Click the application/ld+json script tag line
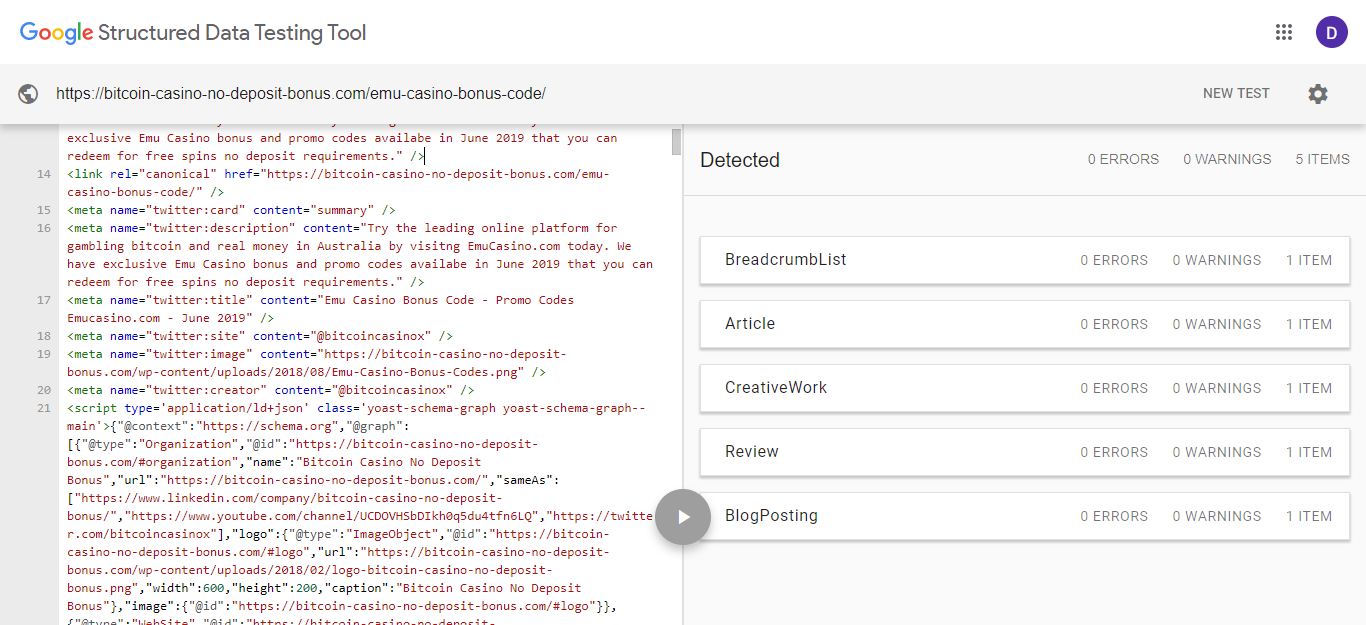 coord(356,408)
